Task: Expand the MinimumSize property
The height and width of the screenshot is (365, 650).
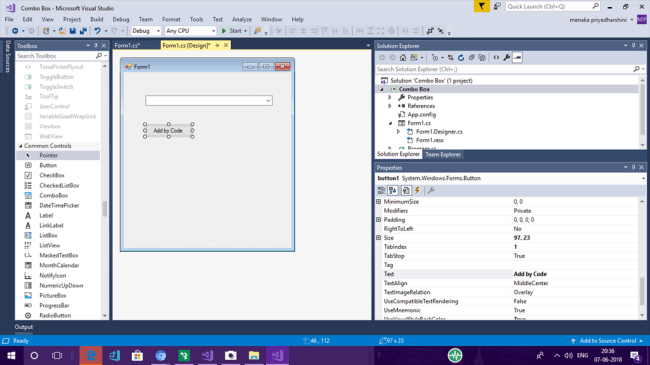Action: tap(378, 202)
